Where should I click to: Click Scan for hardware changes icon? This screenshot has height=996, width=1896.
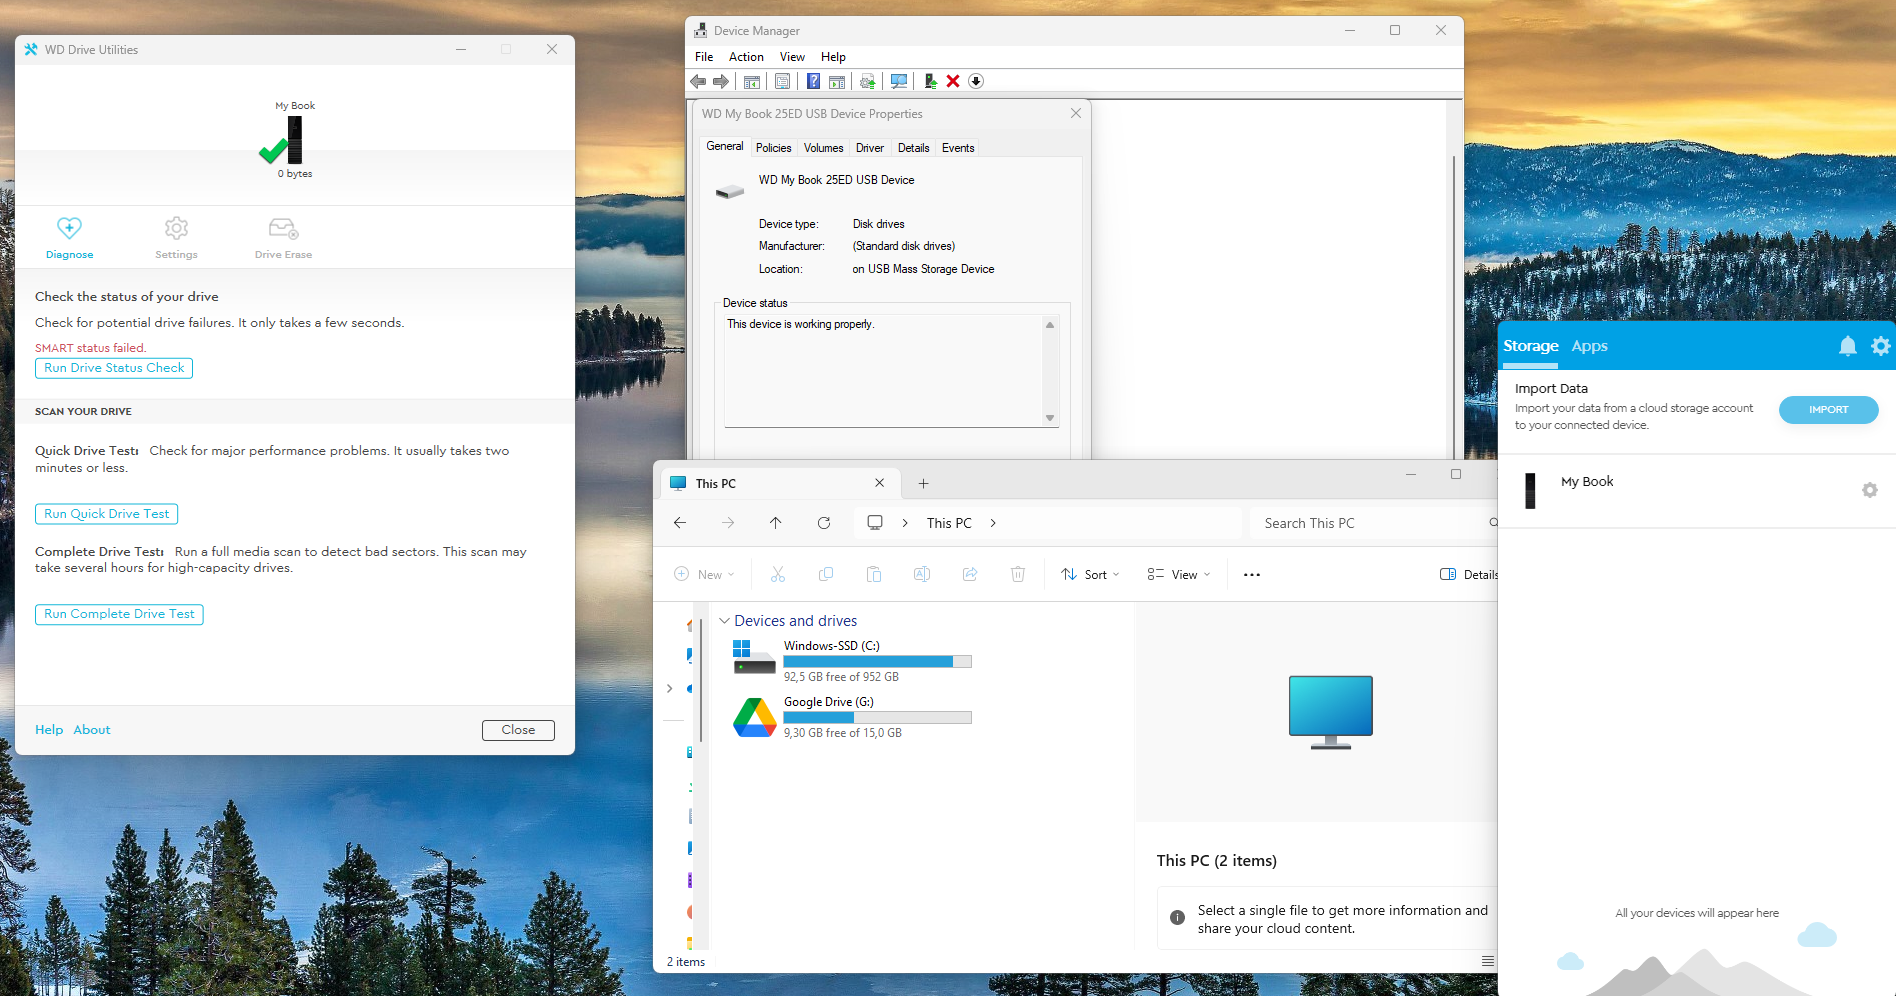[x=899, y=81]
